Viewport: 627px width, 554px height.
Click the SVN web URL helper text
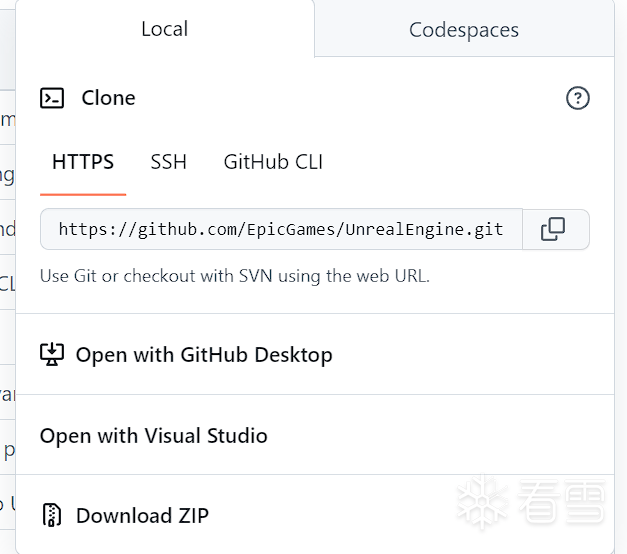(235, 276)
